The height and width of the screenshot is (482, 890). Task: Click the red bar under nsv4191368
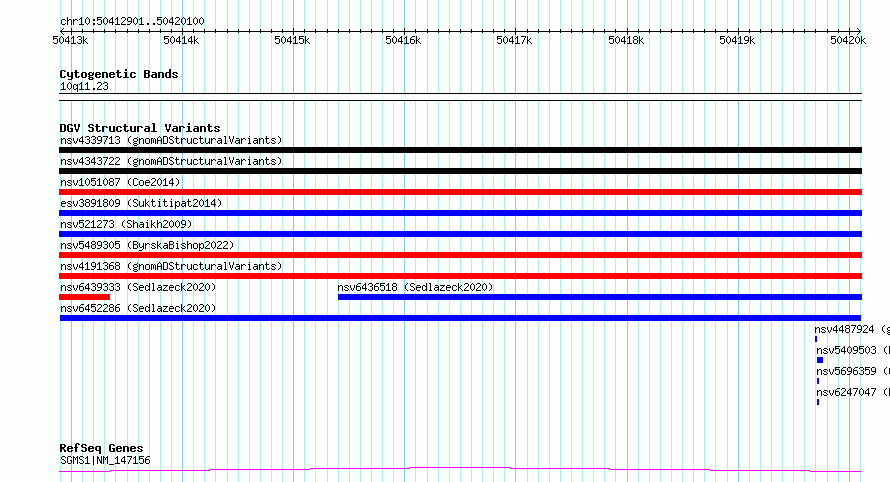[x=460, y=276]
